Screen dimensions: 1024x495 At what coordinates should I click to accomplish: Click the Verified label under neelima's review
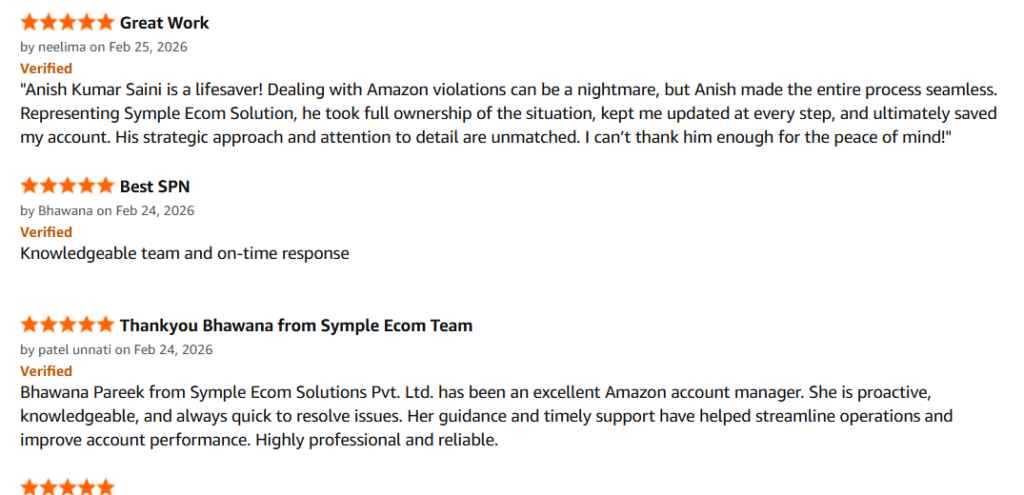(x=46, y=68)
